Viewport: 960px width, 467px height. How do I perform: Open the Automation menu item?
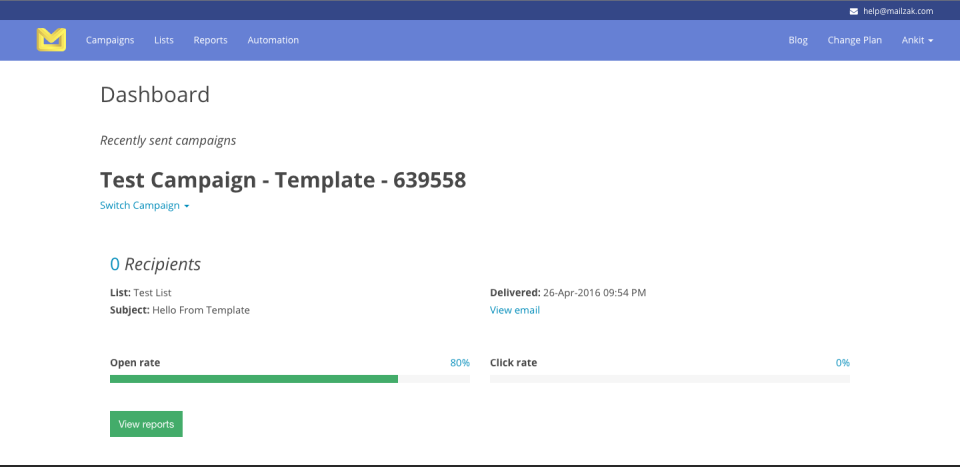[x=273, y=40]
